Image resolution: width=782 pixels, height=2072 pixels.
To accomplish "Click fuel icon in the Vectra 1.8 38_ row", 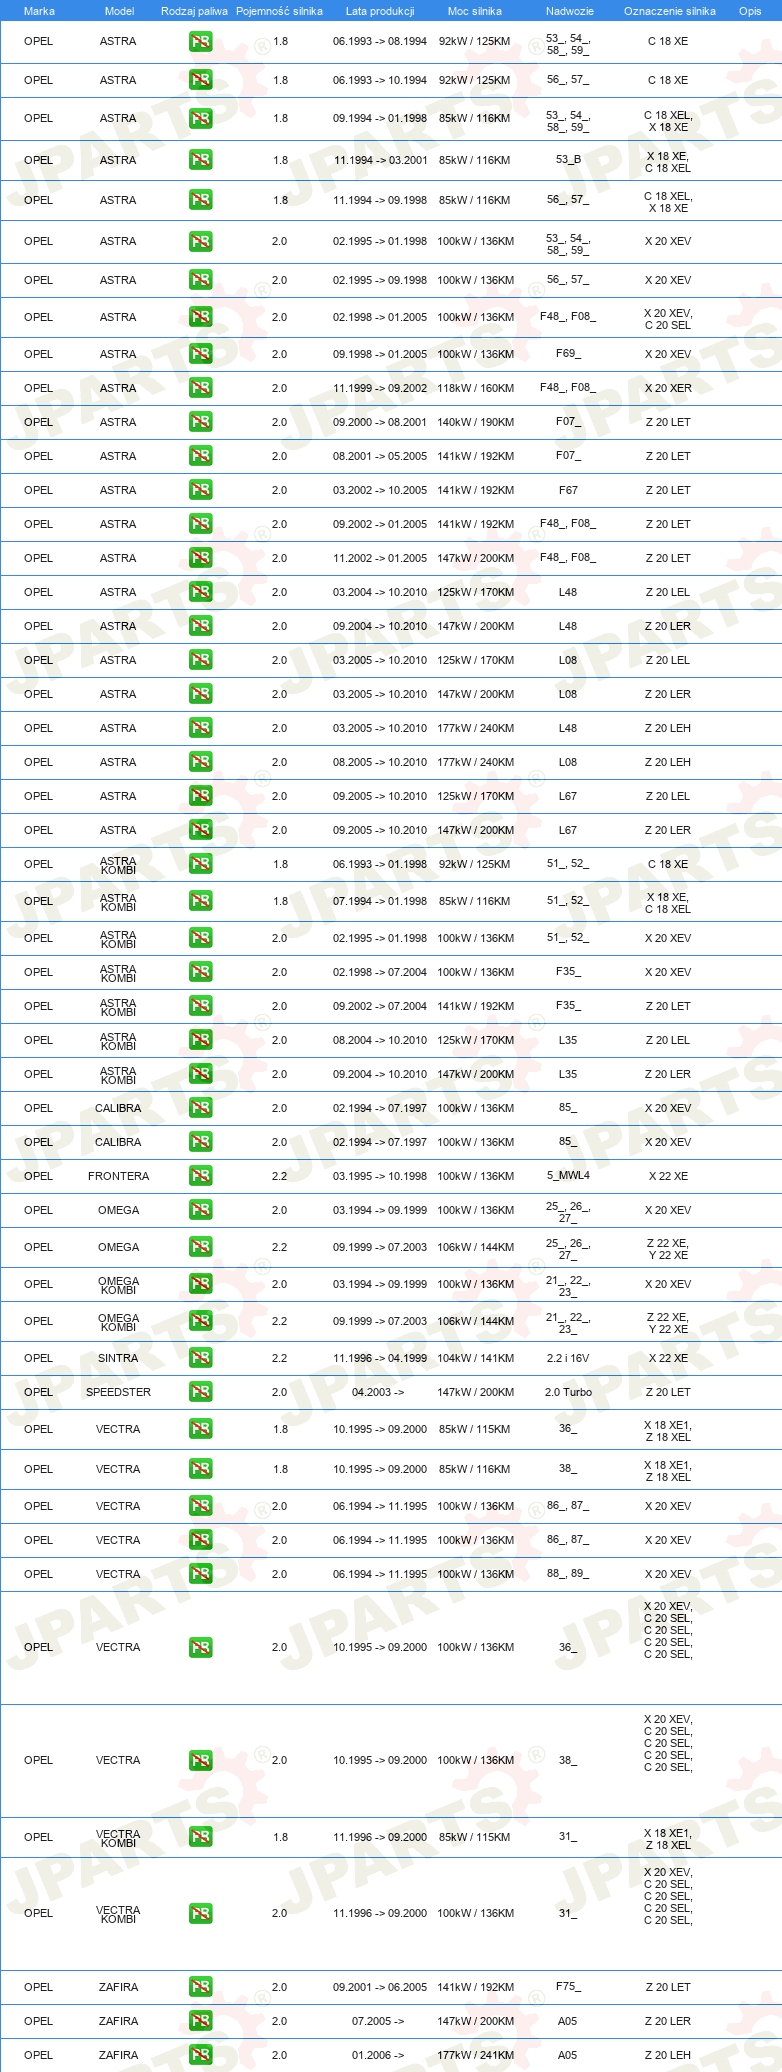I will coord(200,1469).
